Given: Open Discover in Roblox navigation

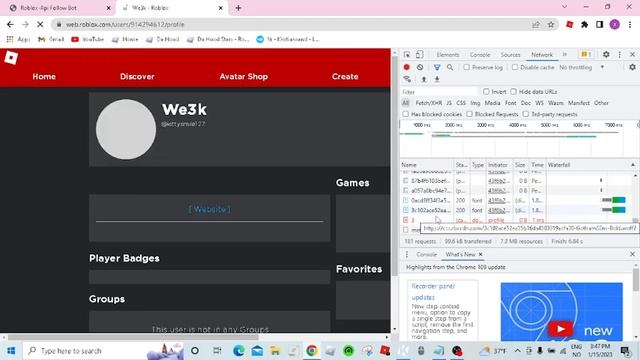Looking at the screenshot, I should 137,77.
